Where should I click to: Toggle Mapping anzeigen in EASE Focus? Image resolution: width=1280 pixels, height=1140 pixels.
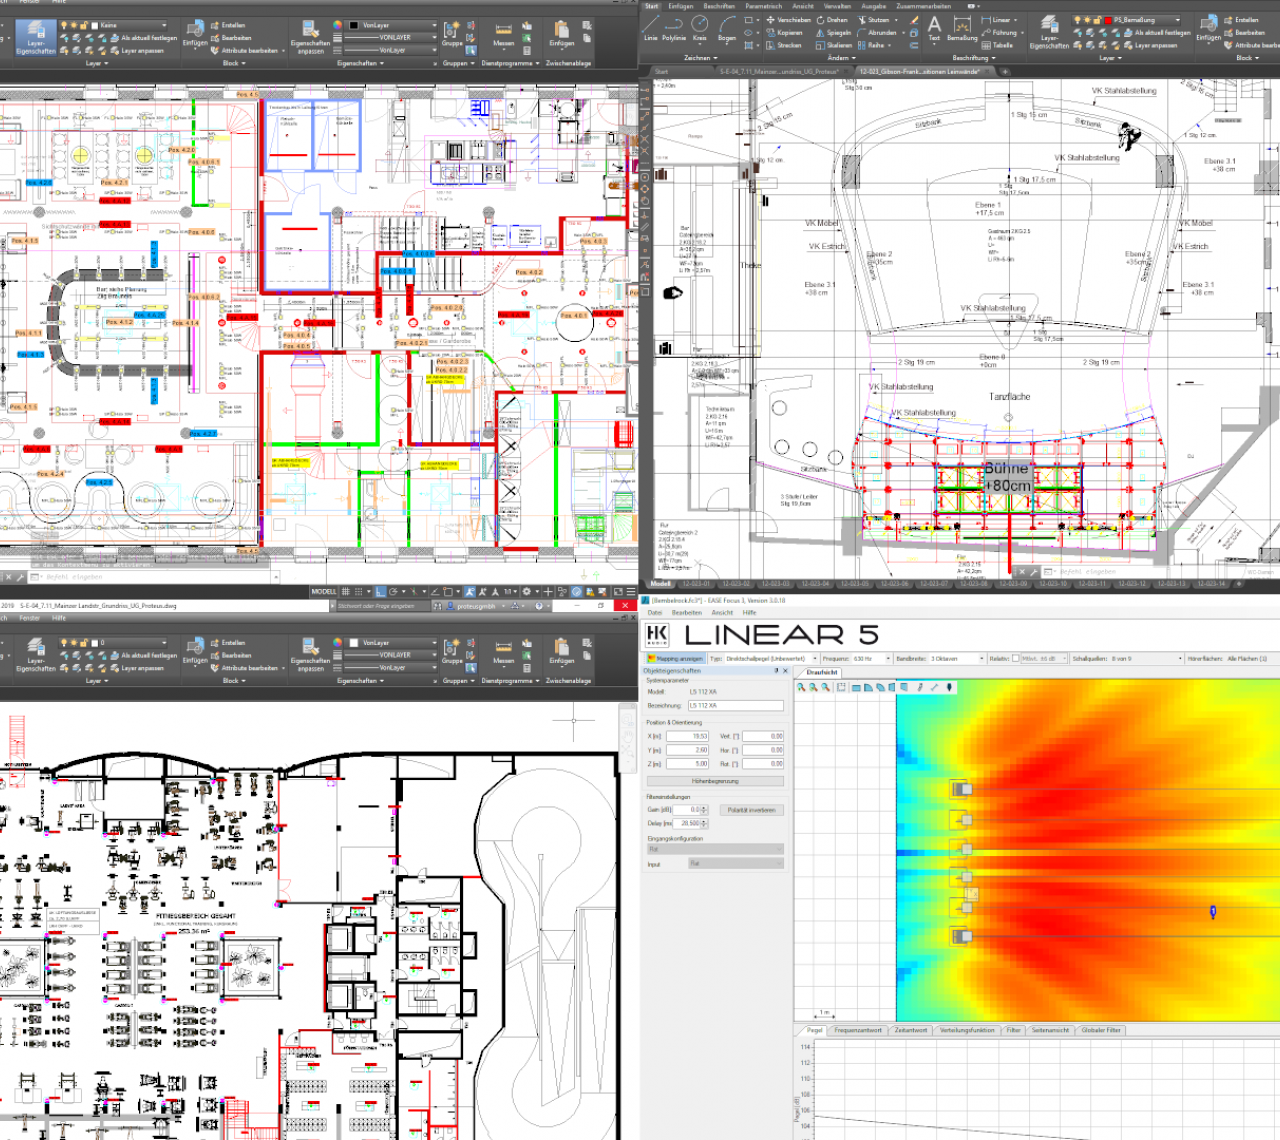[675, 659]
